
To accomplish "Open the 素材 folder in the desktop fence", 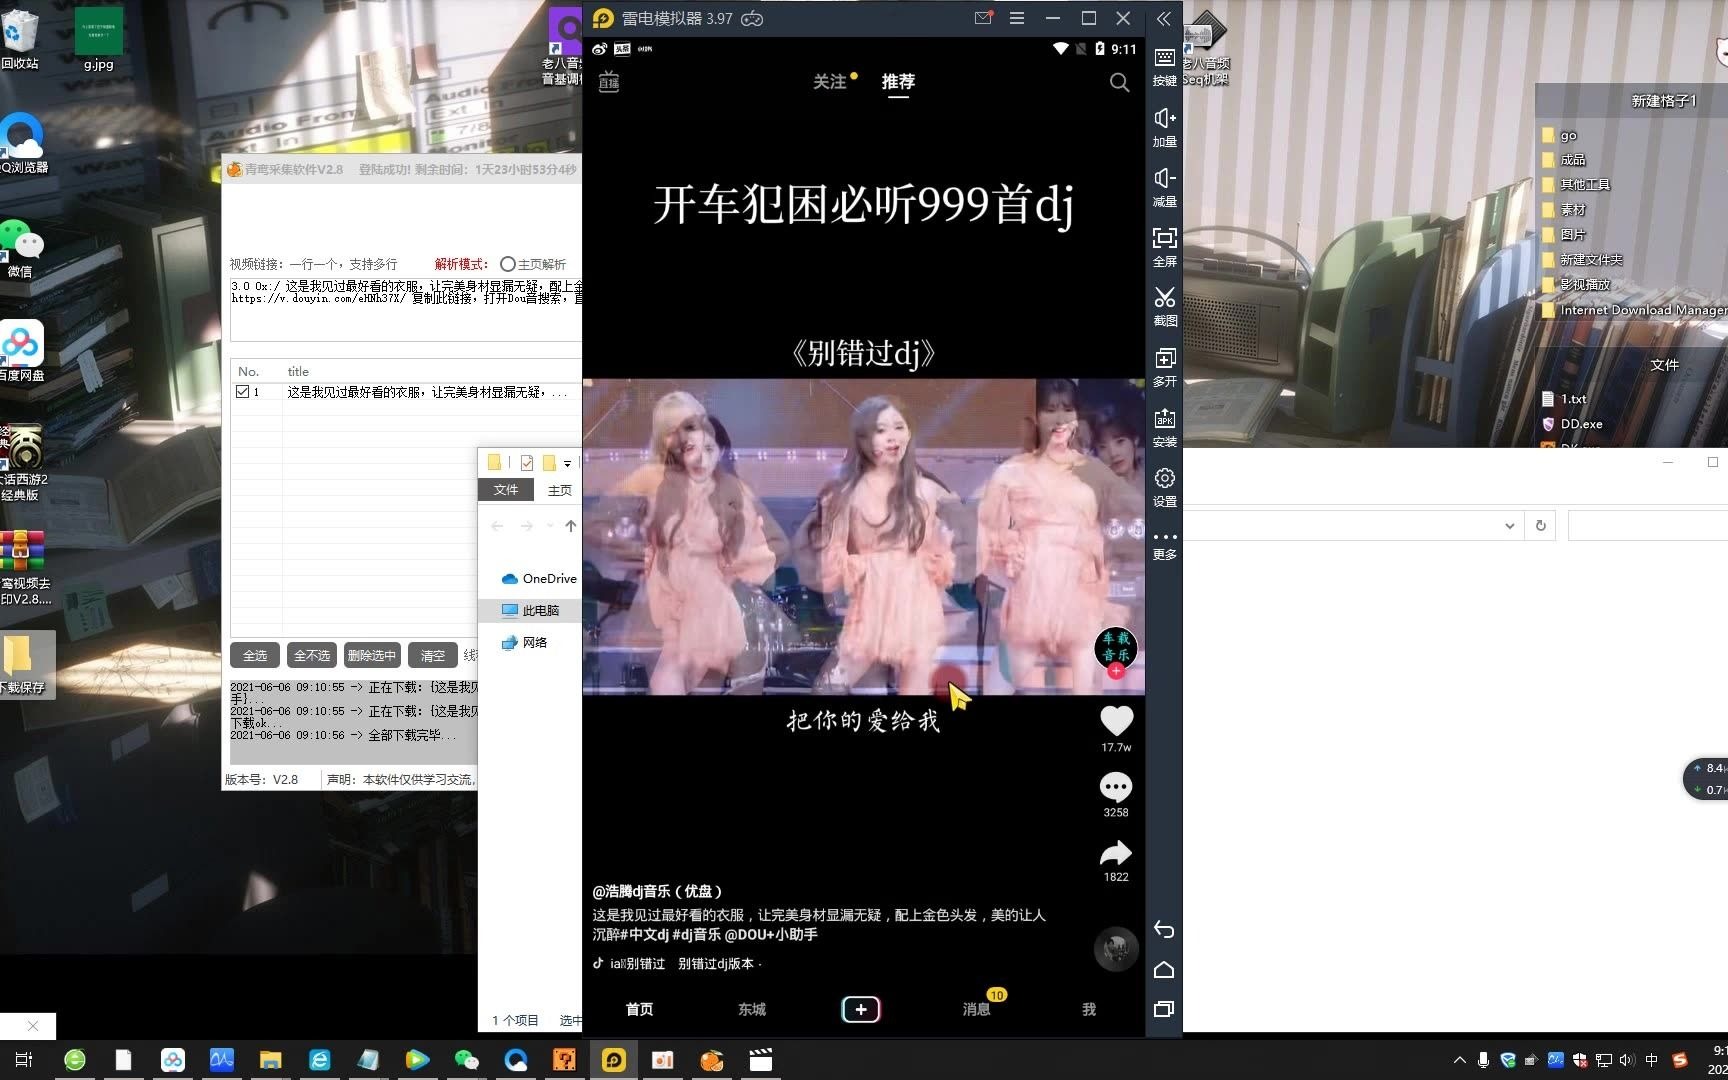I will [1564, 210].
